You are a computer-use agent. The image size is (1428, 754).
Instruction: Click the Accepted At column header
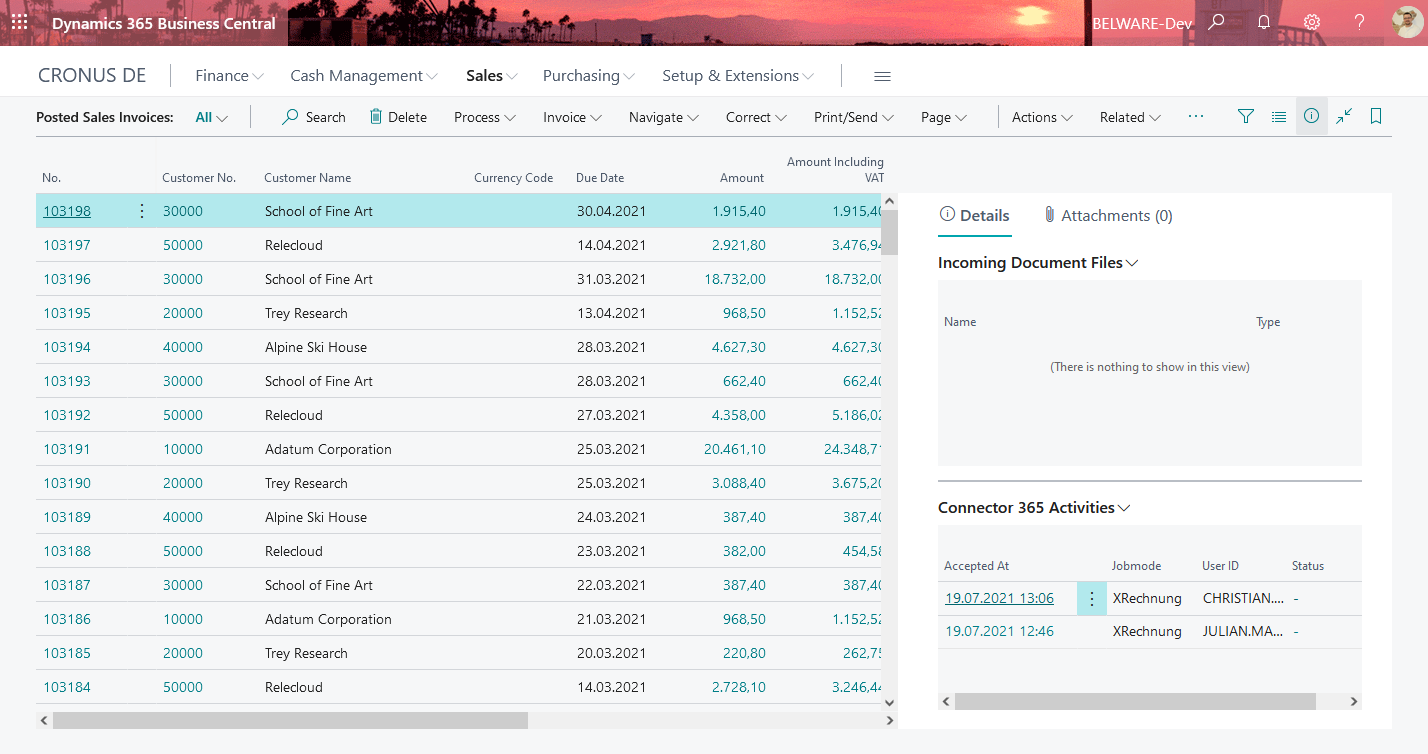pyautogui.click(x=977, y=566)
